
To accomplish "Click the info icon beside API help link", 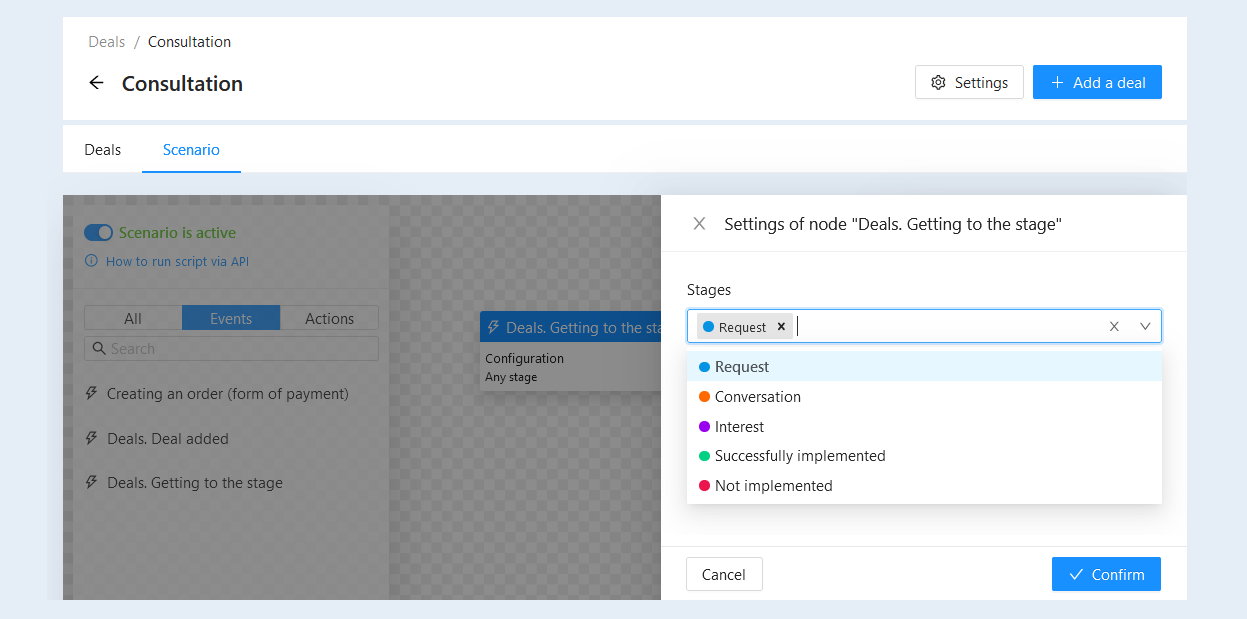I will tap(92, 261).
